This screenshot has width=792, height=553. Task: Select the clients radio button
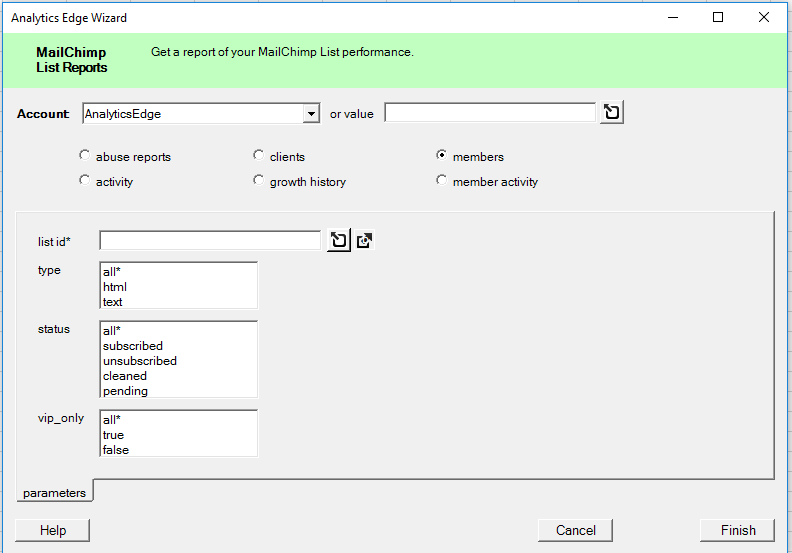point(259,155)
